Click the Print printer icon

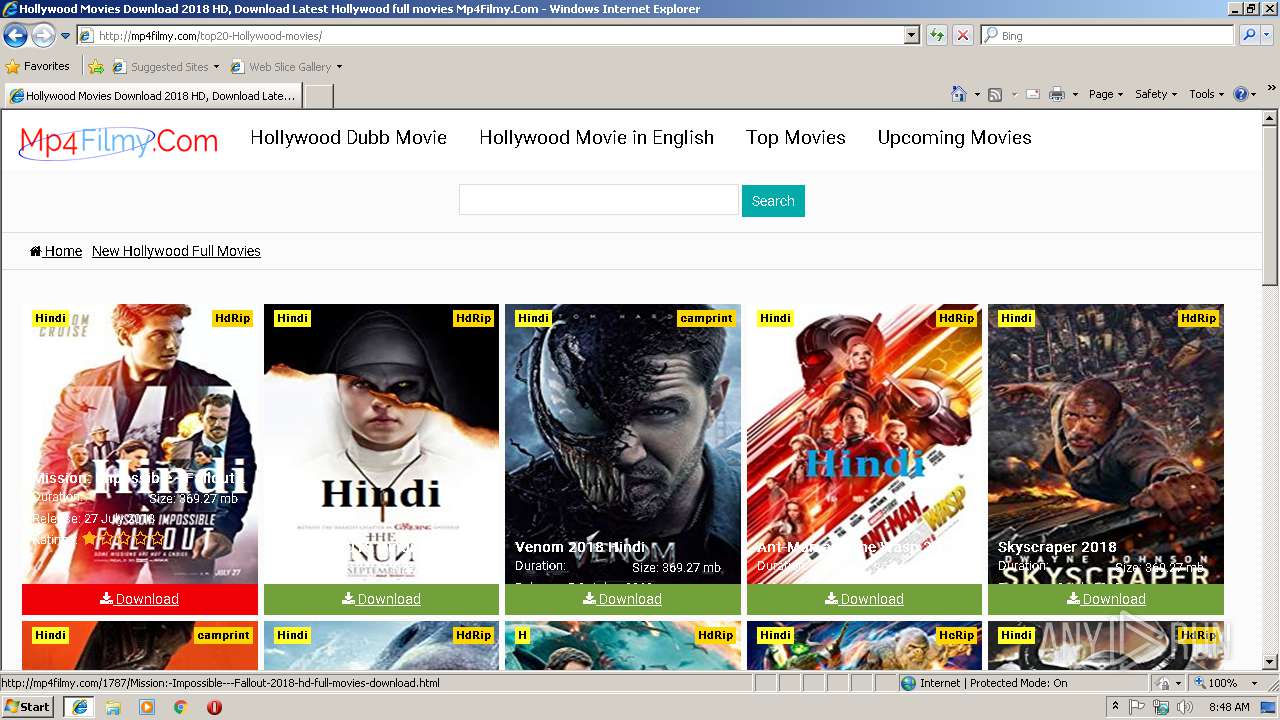[x=1056, y=94]
